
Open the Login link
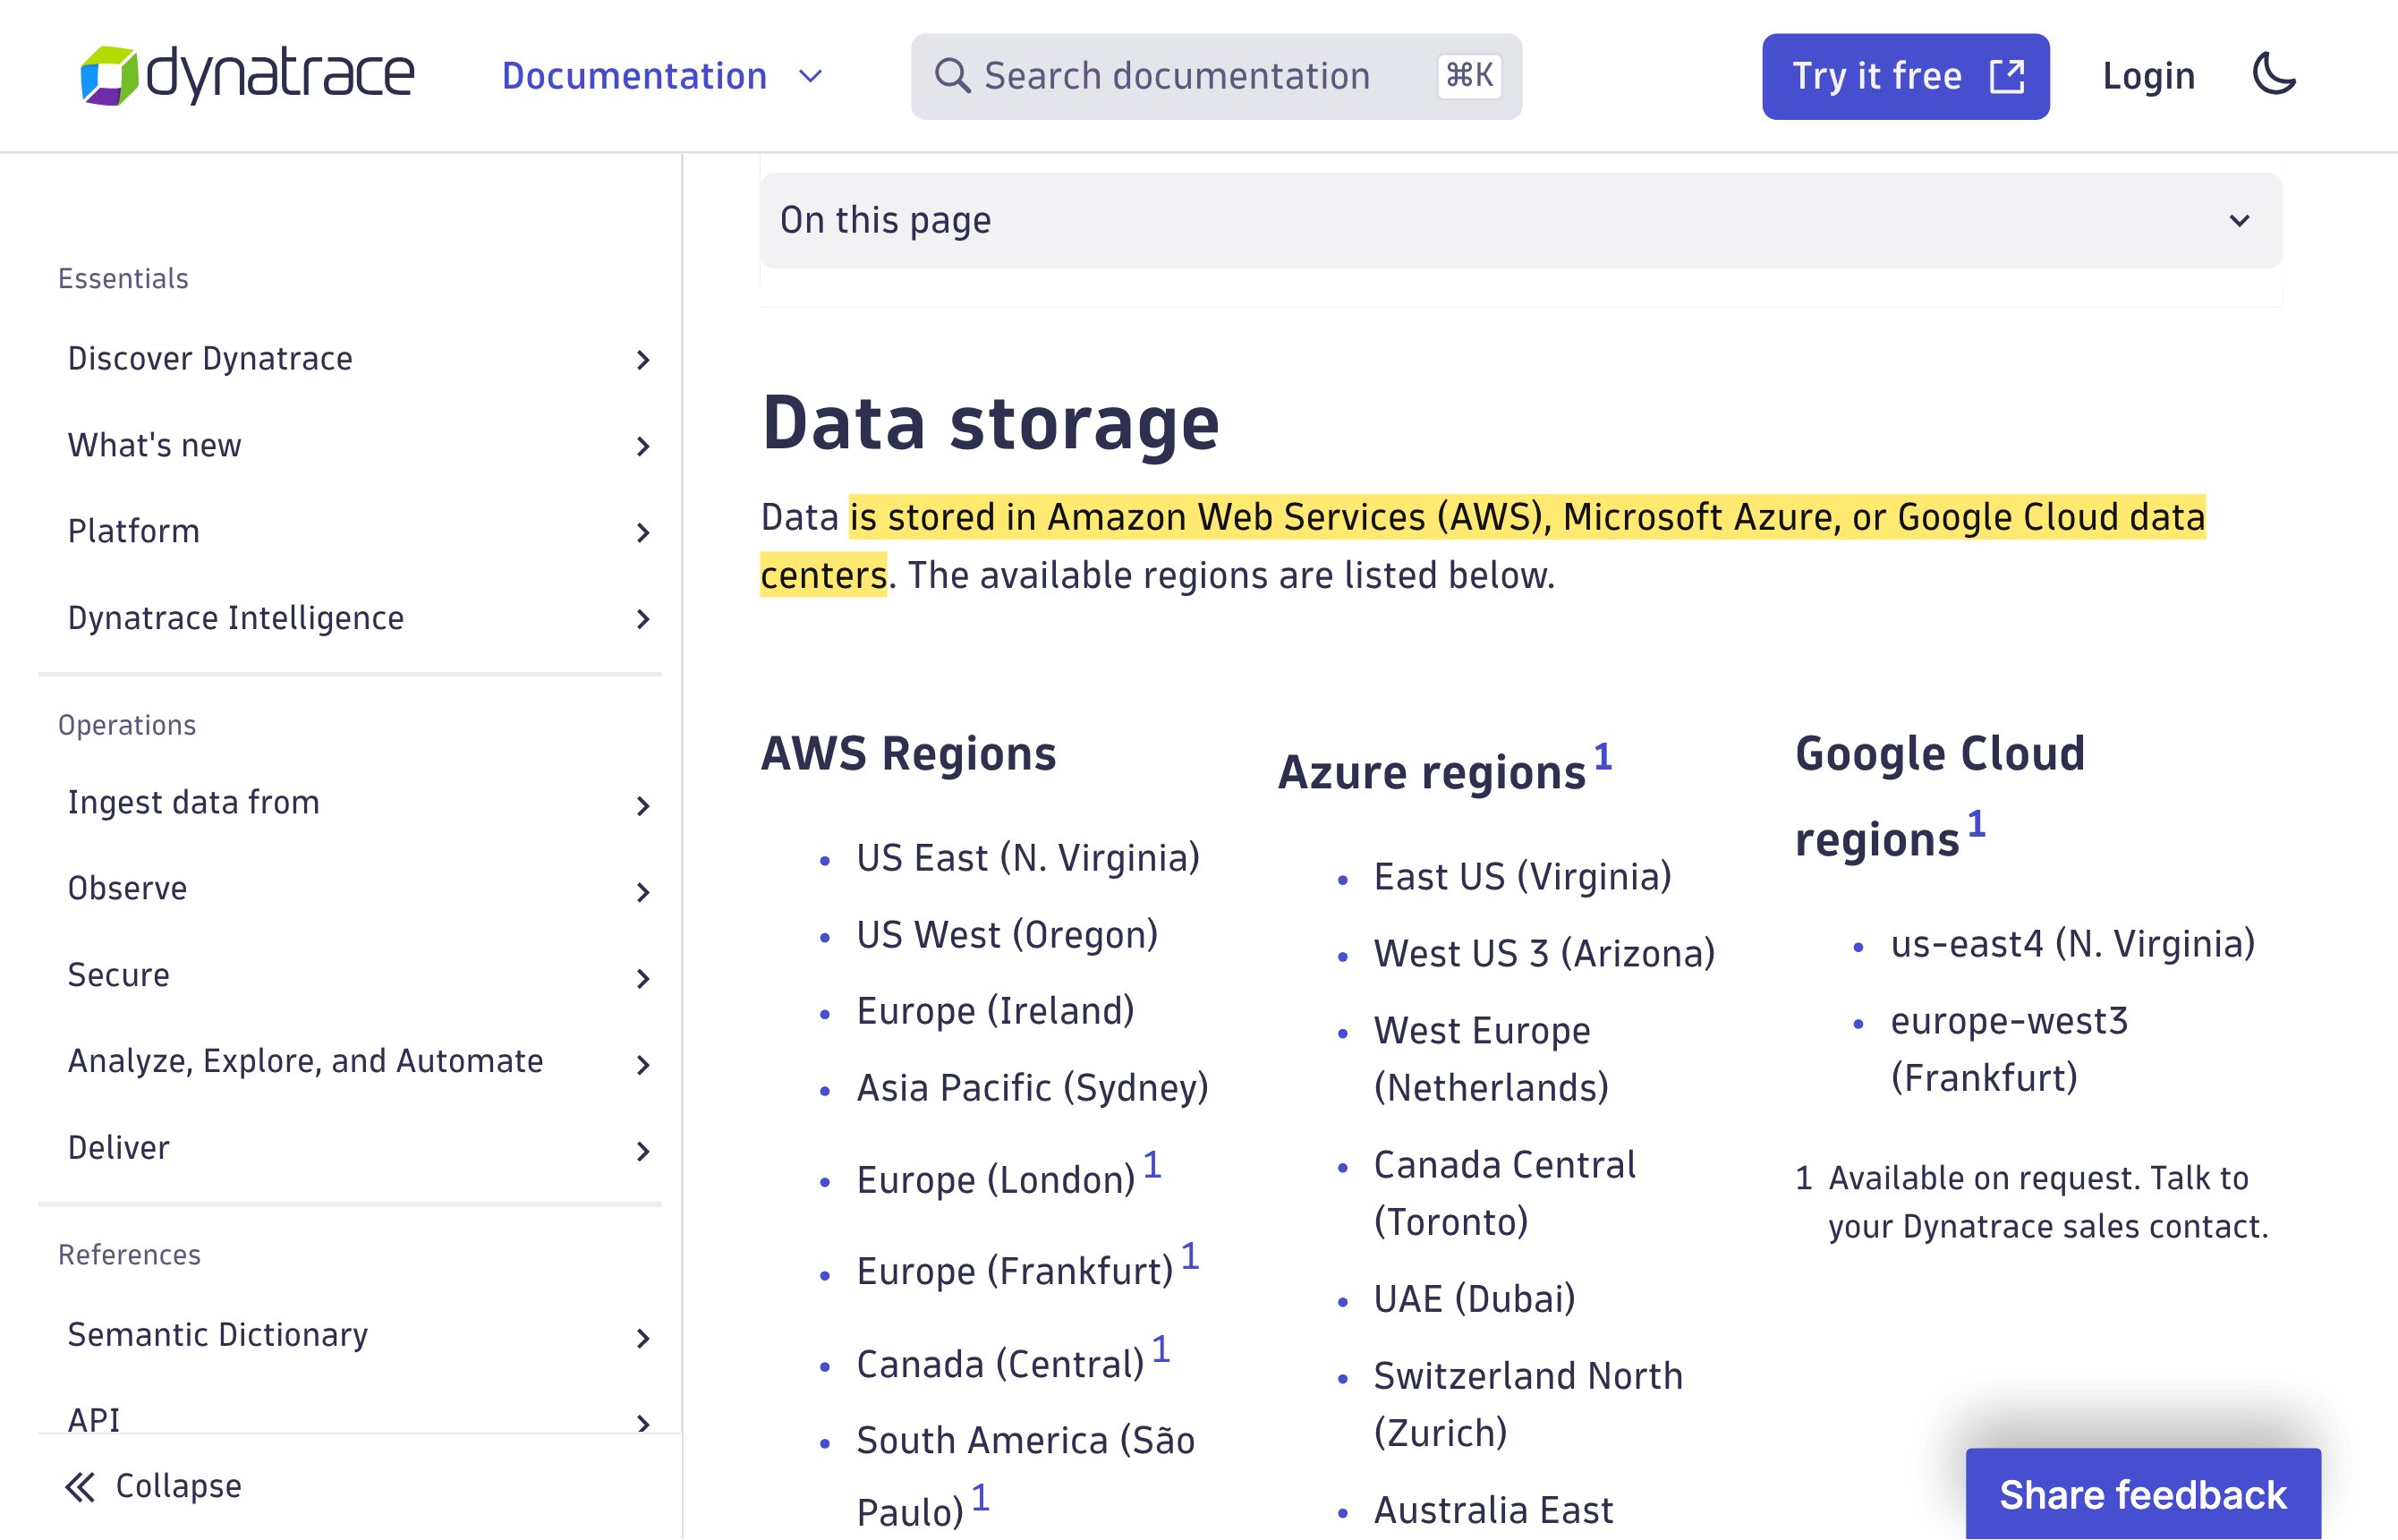click(2148, 76)
